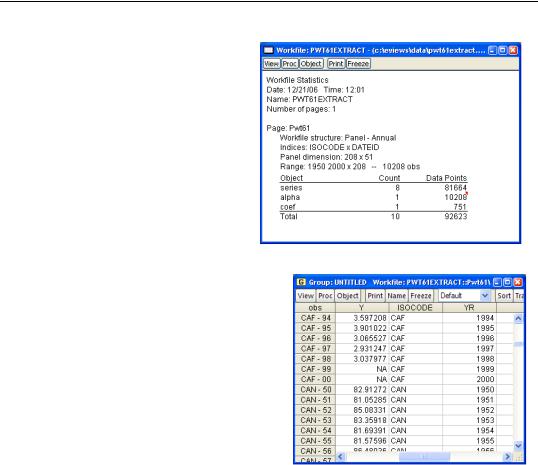Click the series row data points 81664
This screenshot has height=465, width=538.
(456, 188)
